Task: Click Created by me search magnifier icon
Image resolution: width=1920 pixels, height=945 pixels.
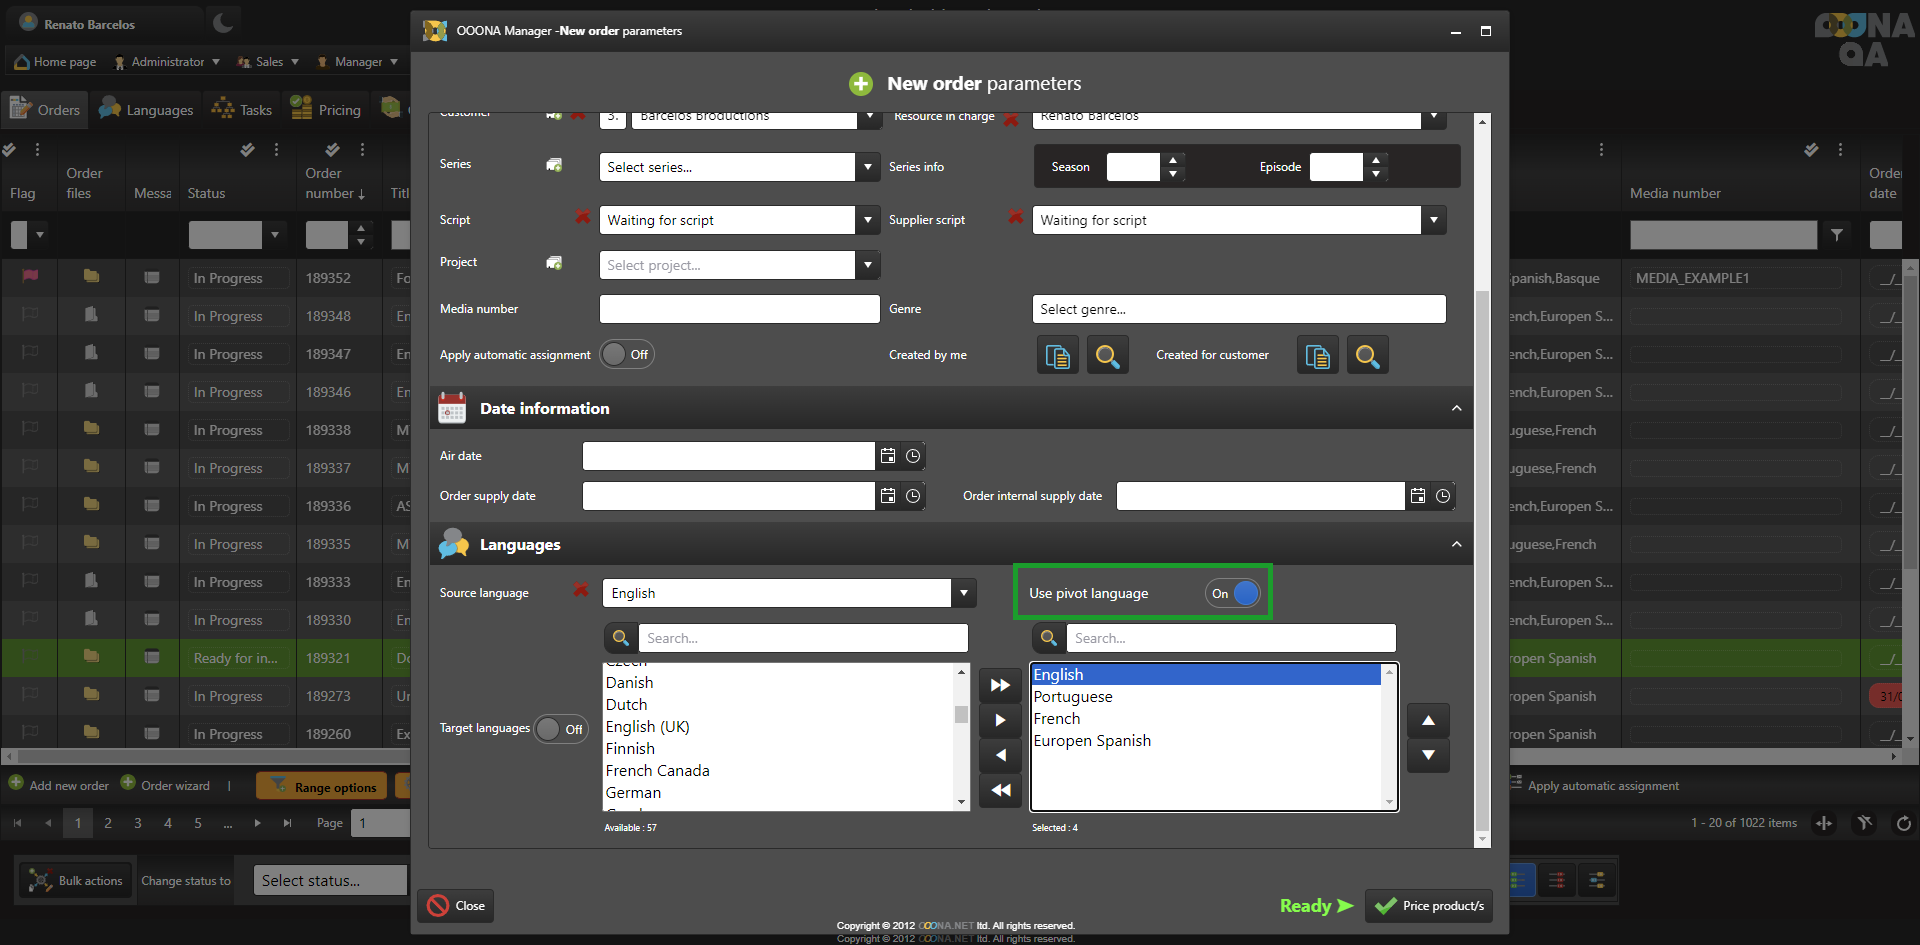Action: tap(1107, 356)
